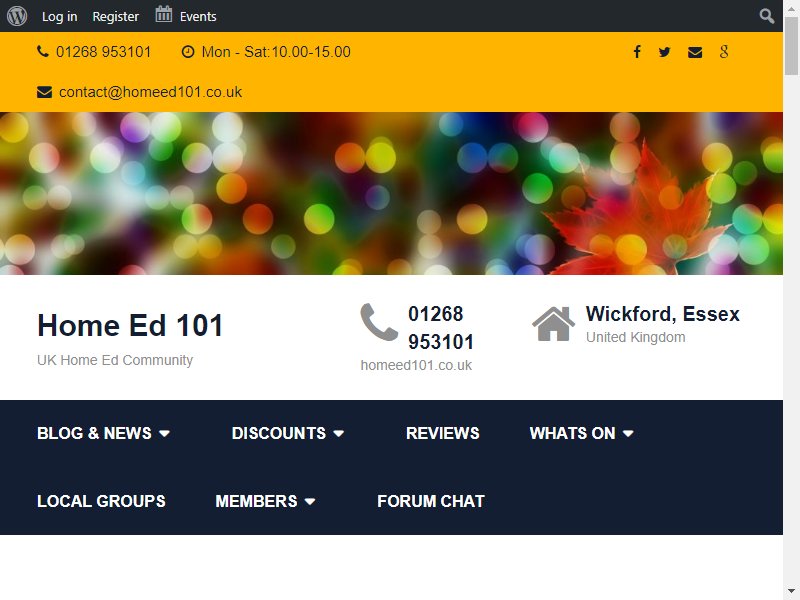Click the vertical scrollbar thumb

click(791, 46)
